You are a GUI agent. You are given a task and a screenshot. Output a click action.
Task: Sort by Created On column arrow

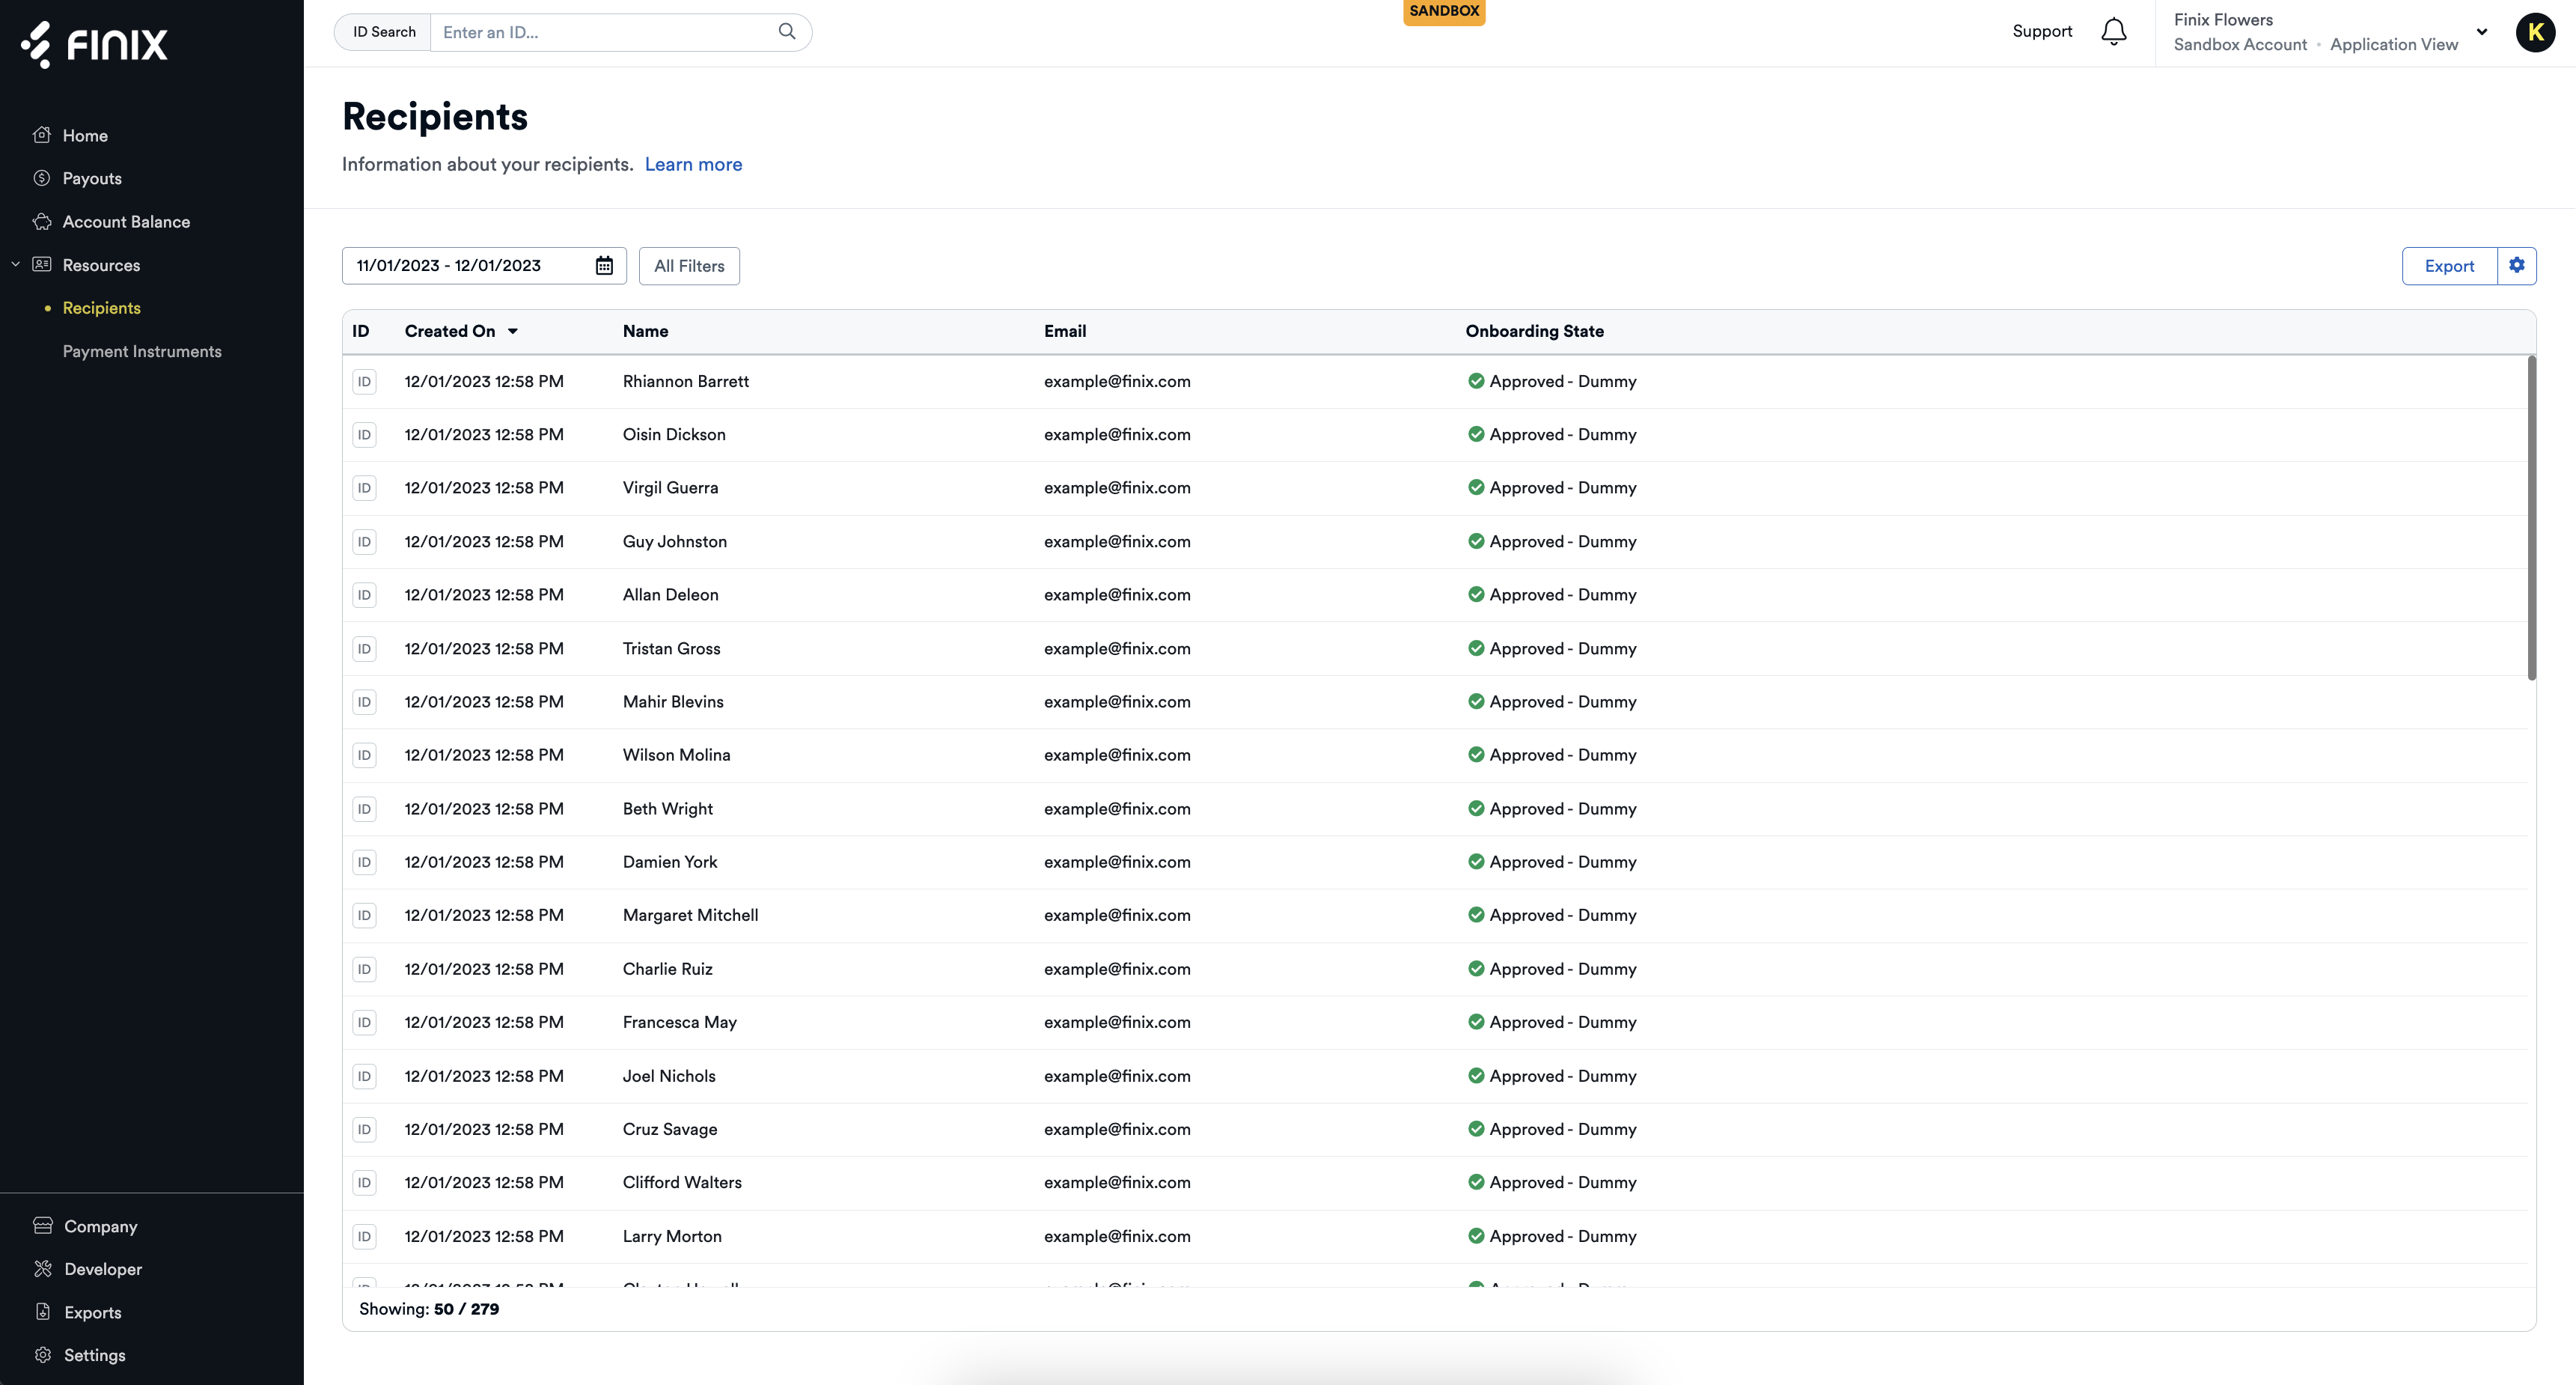[513, 331]
